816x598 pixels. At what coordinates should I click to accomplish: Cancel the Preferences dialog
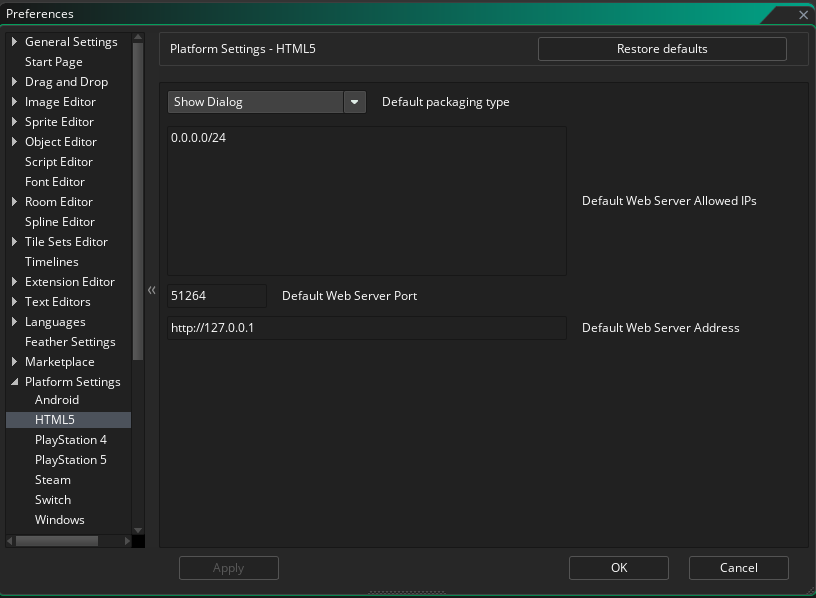coord(738,568)
